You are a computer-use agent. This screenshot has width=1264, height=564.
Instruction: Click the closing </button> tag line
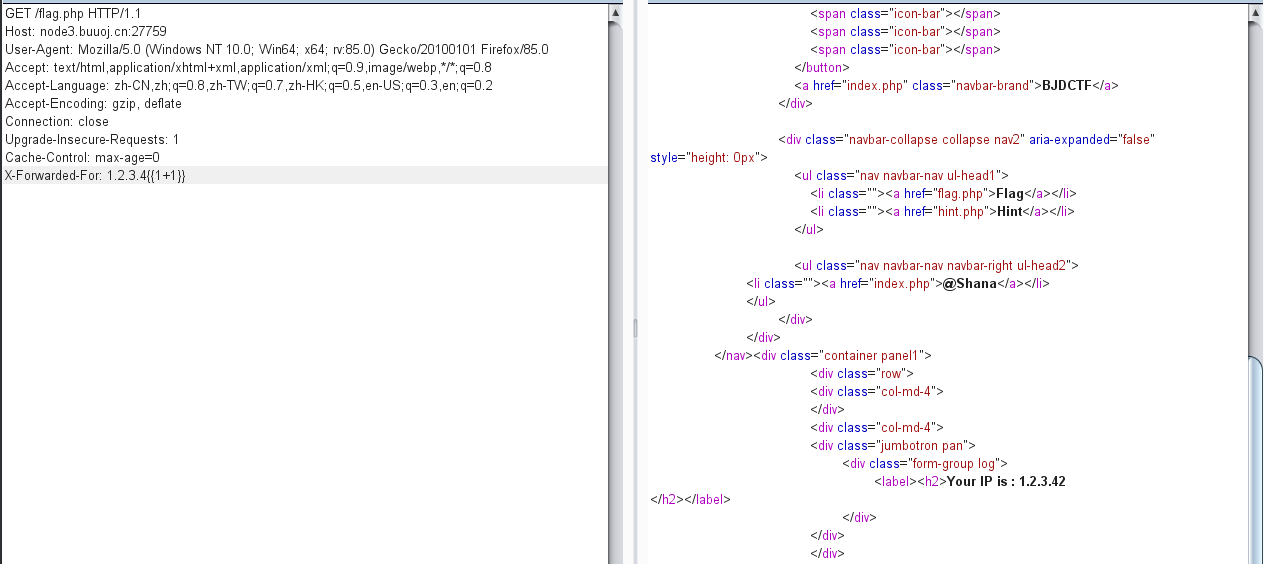[822, 67]
